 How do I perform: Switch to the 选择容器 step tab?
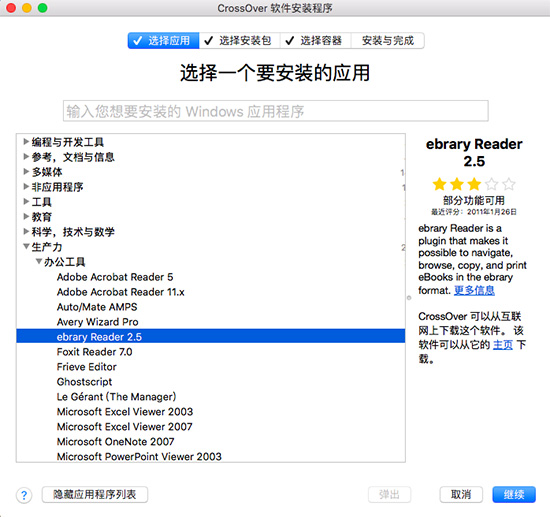click(315, 41)
